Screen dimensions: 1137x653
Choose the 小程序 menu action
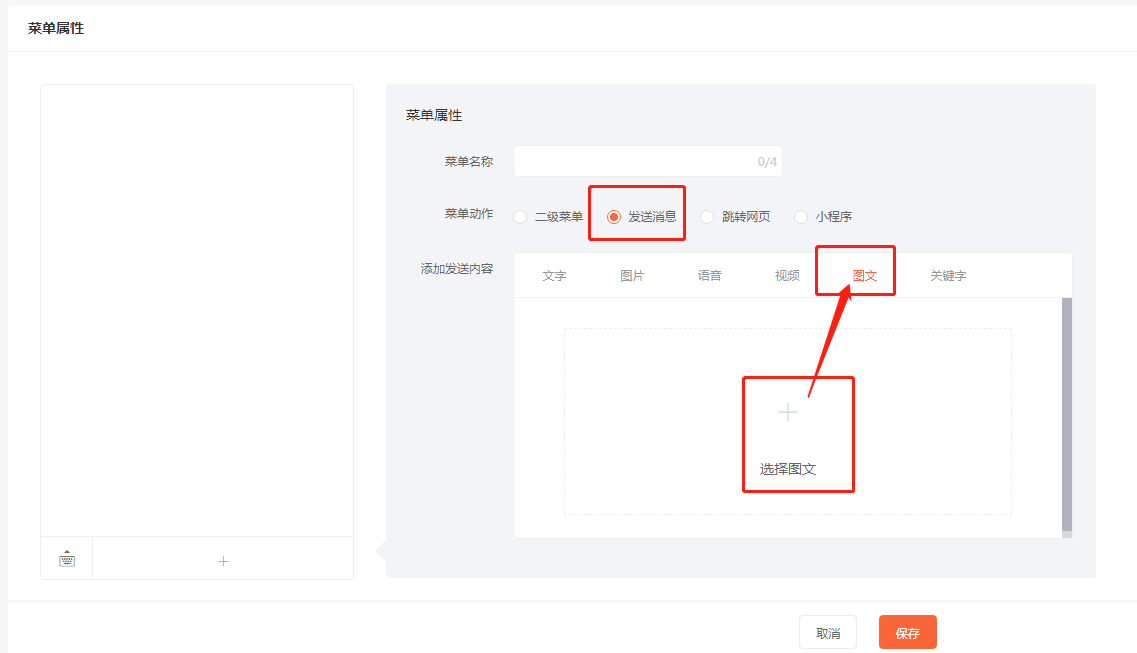[x=801, y=217]
